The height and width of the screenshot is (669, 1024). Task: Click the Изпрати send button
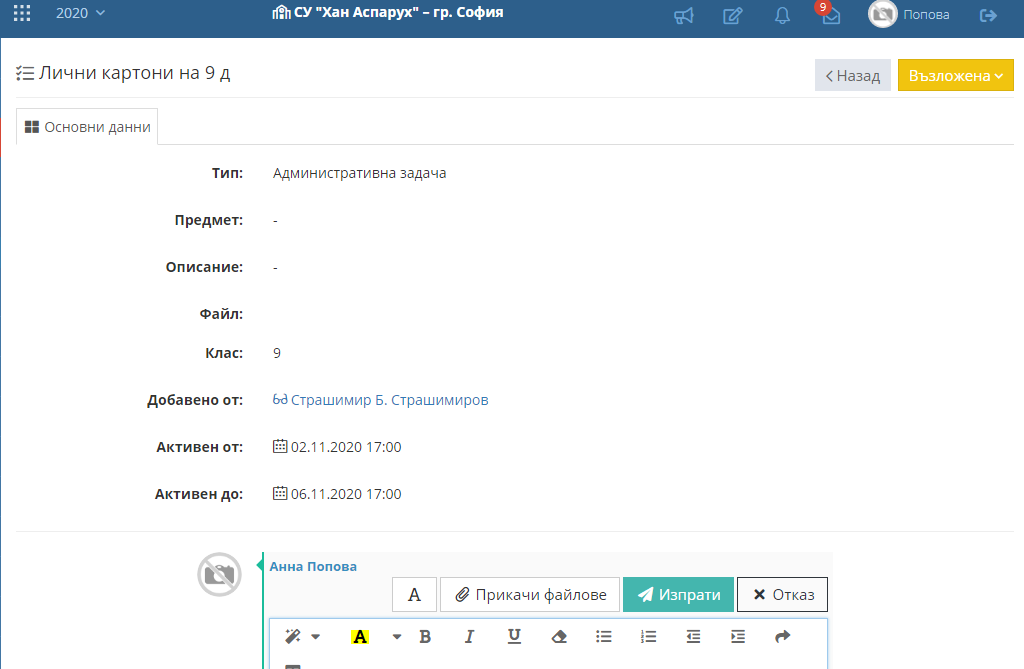click(678, 594)
